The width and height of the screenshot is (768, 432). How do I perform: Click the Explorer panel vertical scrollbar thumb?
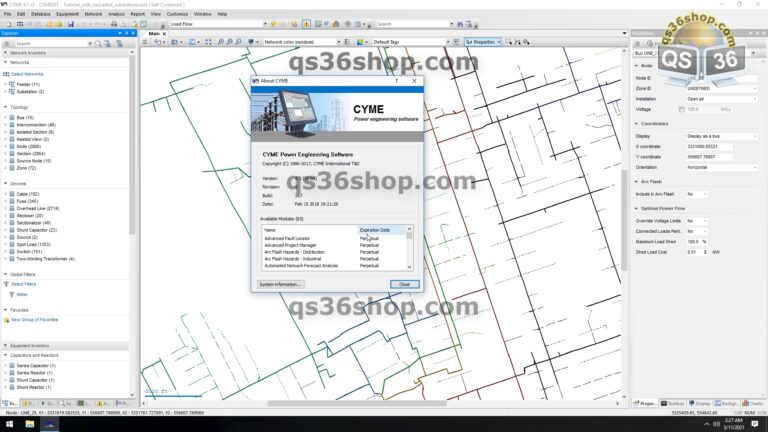point(132,144)
